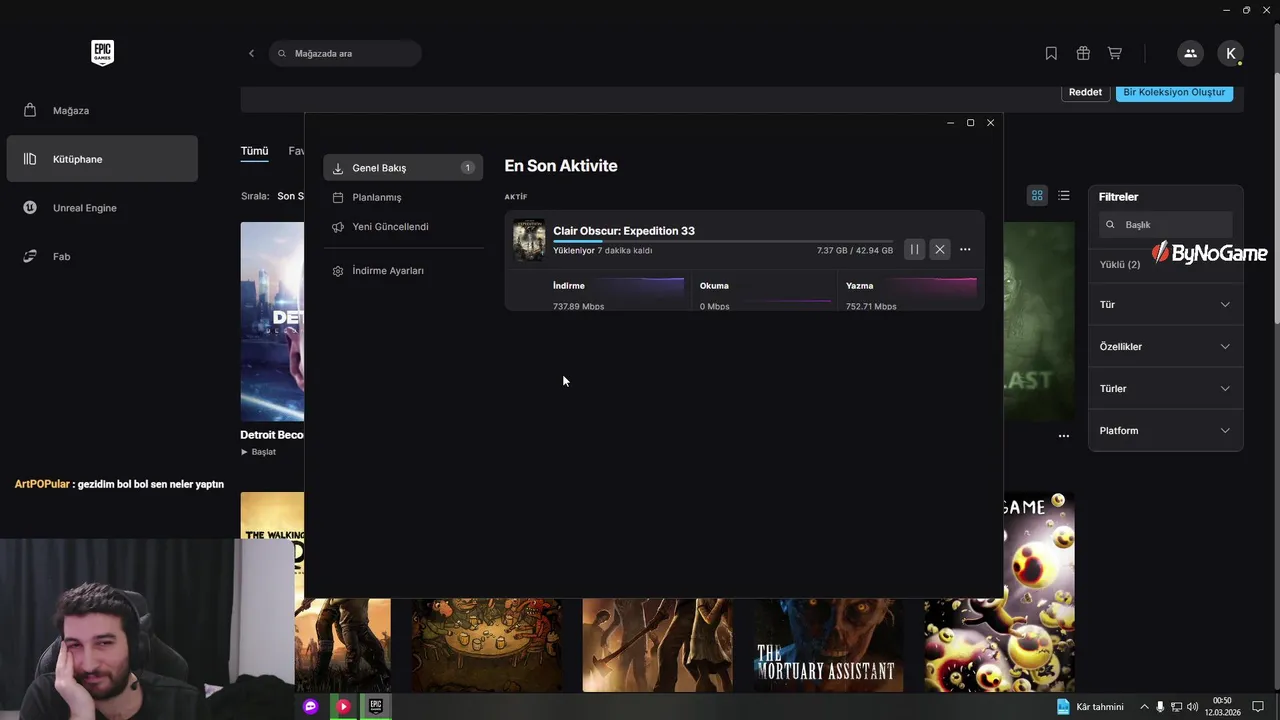Open the K profile avatar

pos(1230,53)
